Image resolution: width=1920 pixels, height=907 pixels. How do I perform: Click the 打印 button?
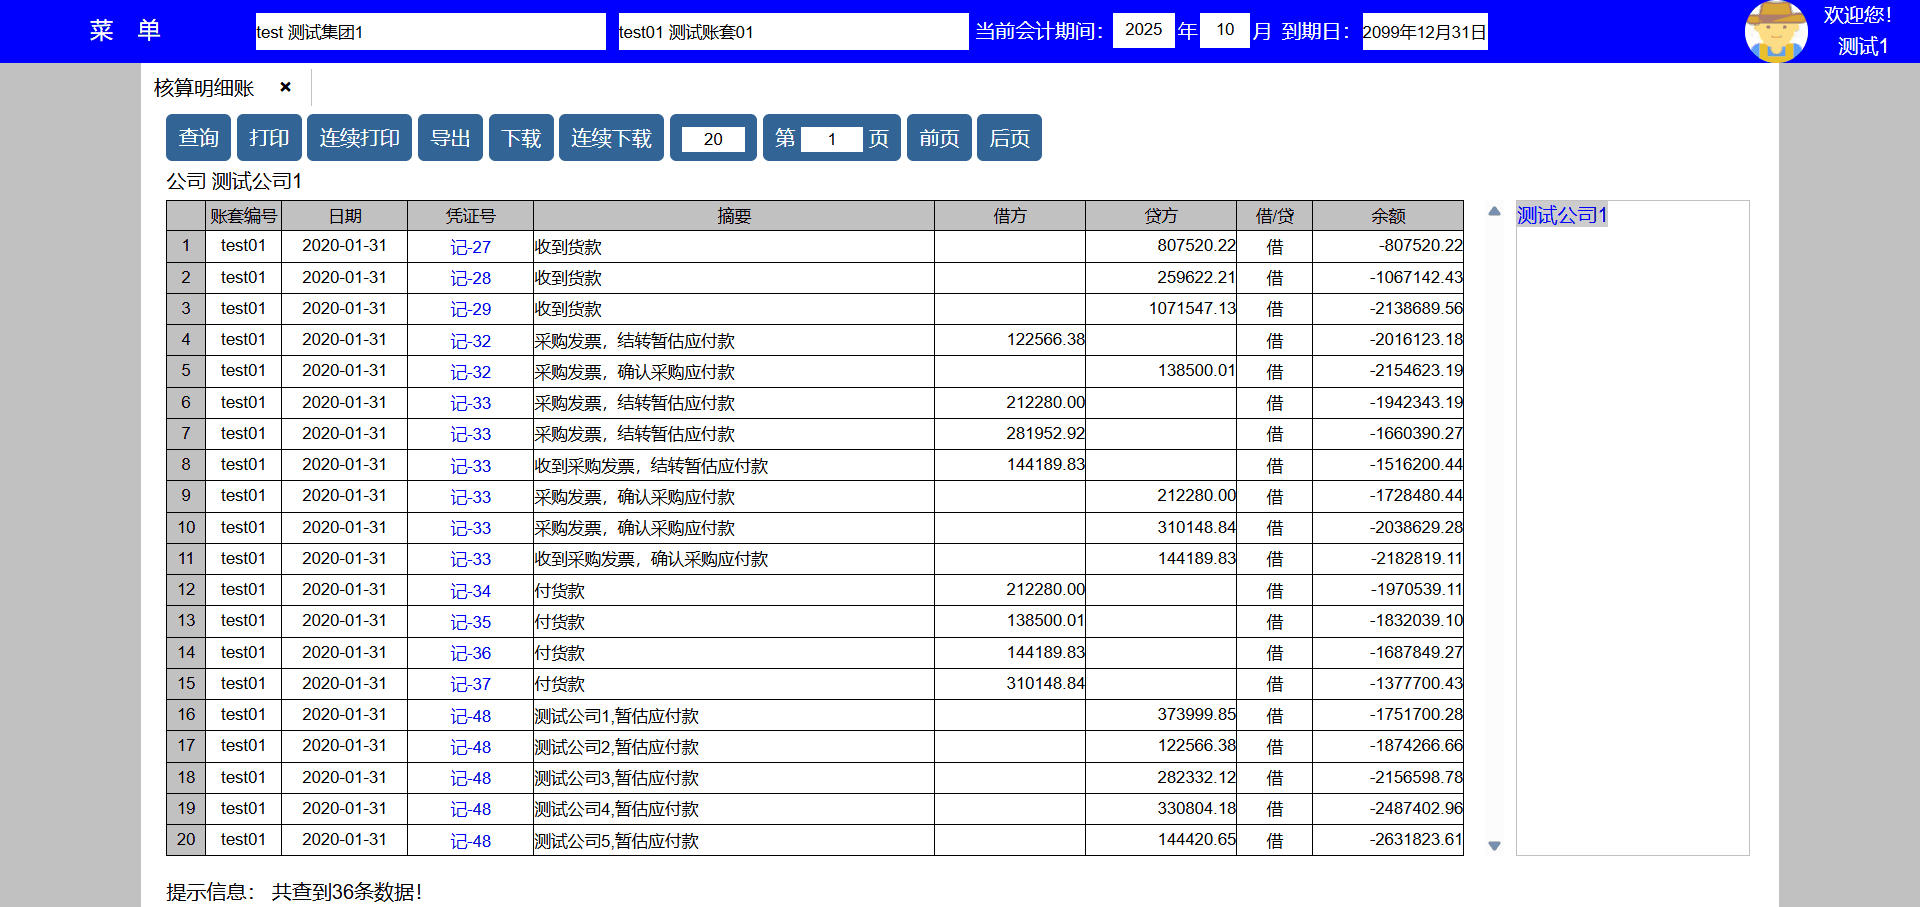tap(269, 138)
